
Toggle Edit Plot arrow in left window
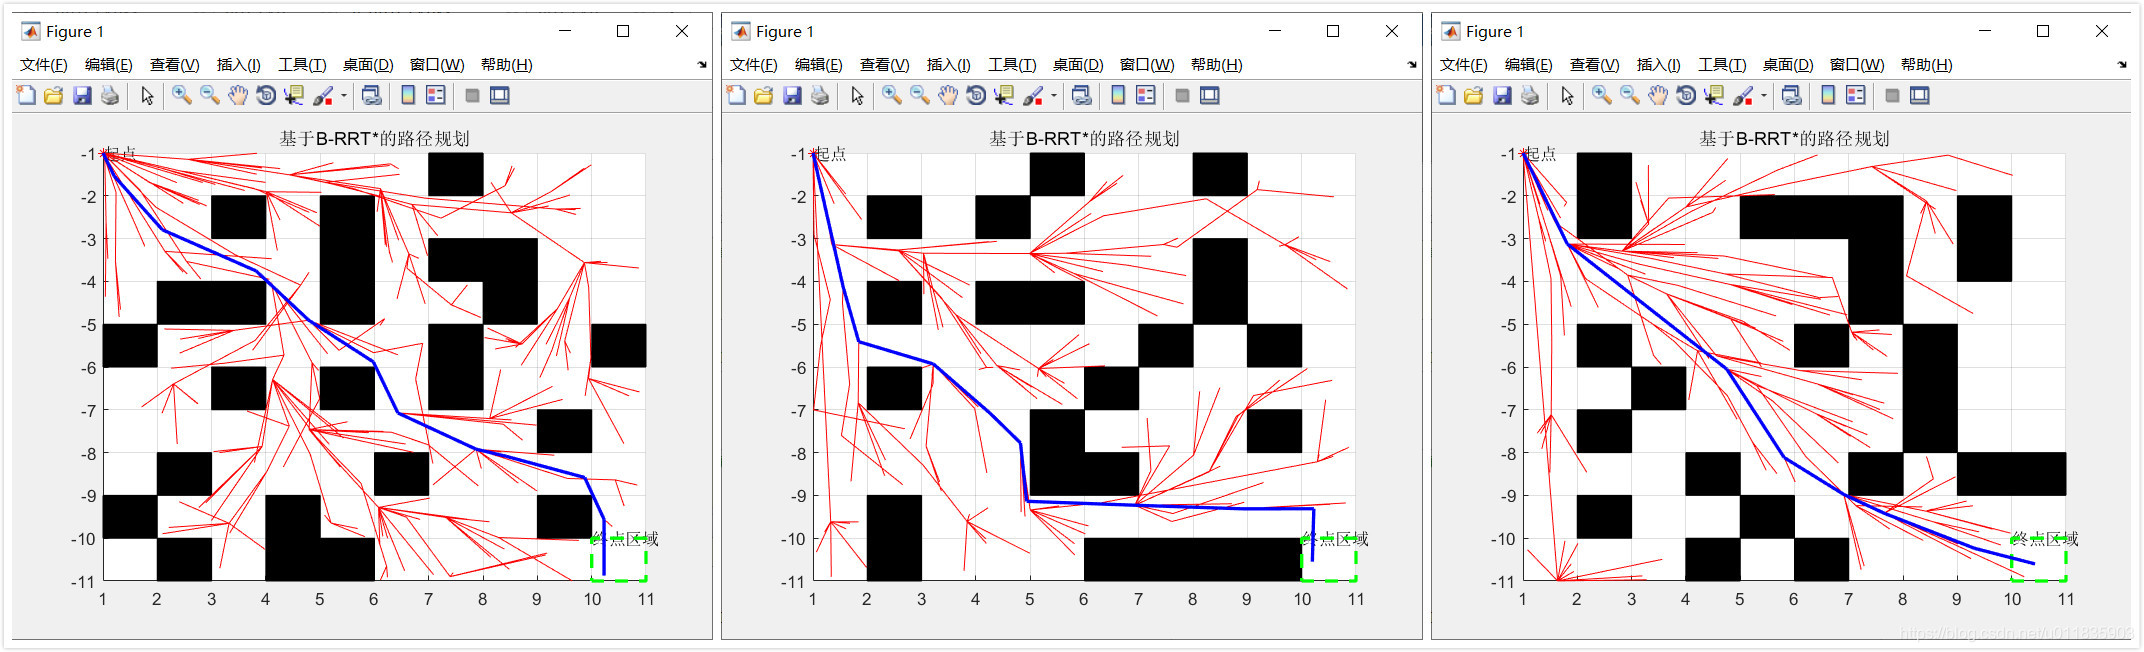[147, 95]
